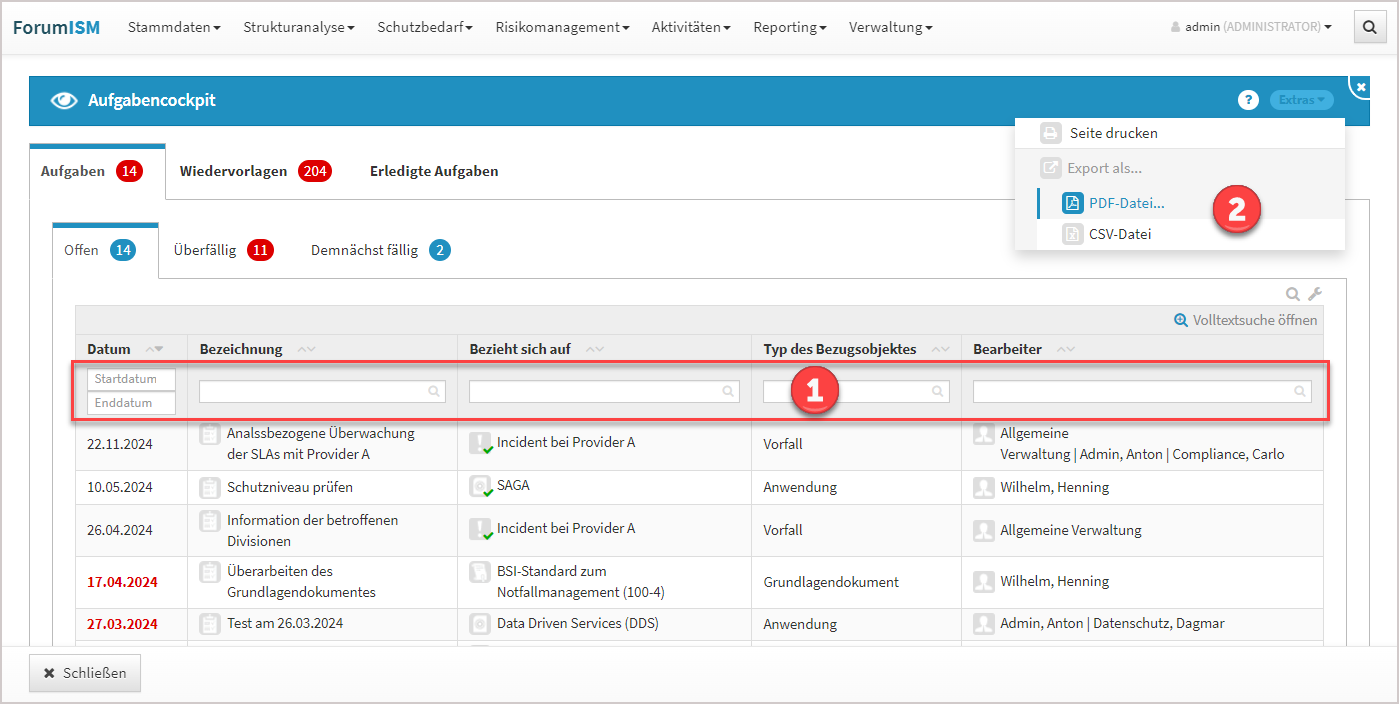Click the small magnifier icon above table
Image resolution: width=1399 pixels, height=704 pixels.
pos(1293,294)
